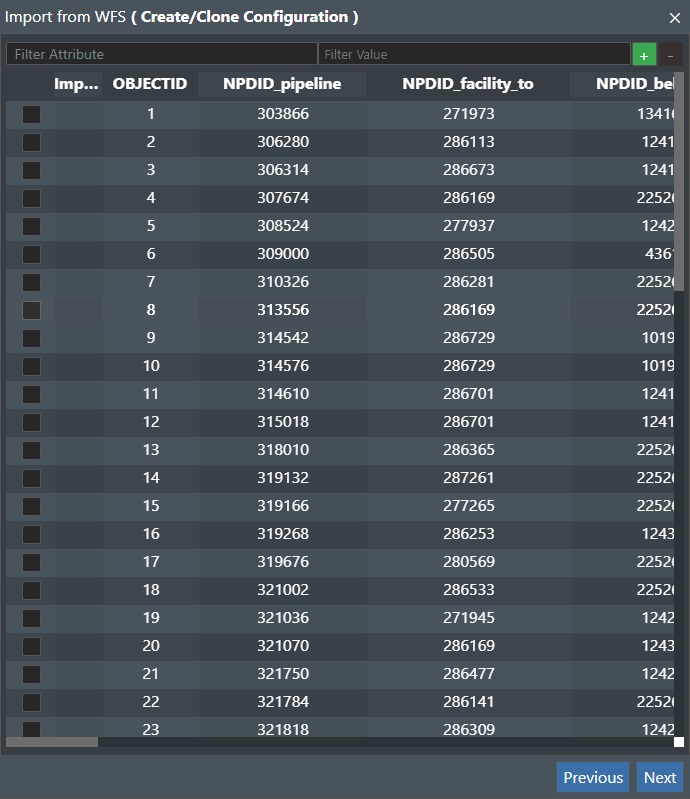
Task: Tick the checkbox for row OBJECTID 5
Action: (x=32, y=226)
